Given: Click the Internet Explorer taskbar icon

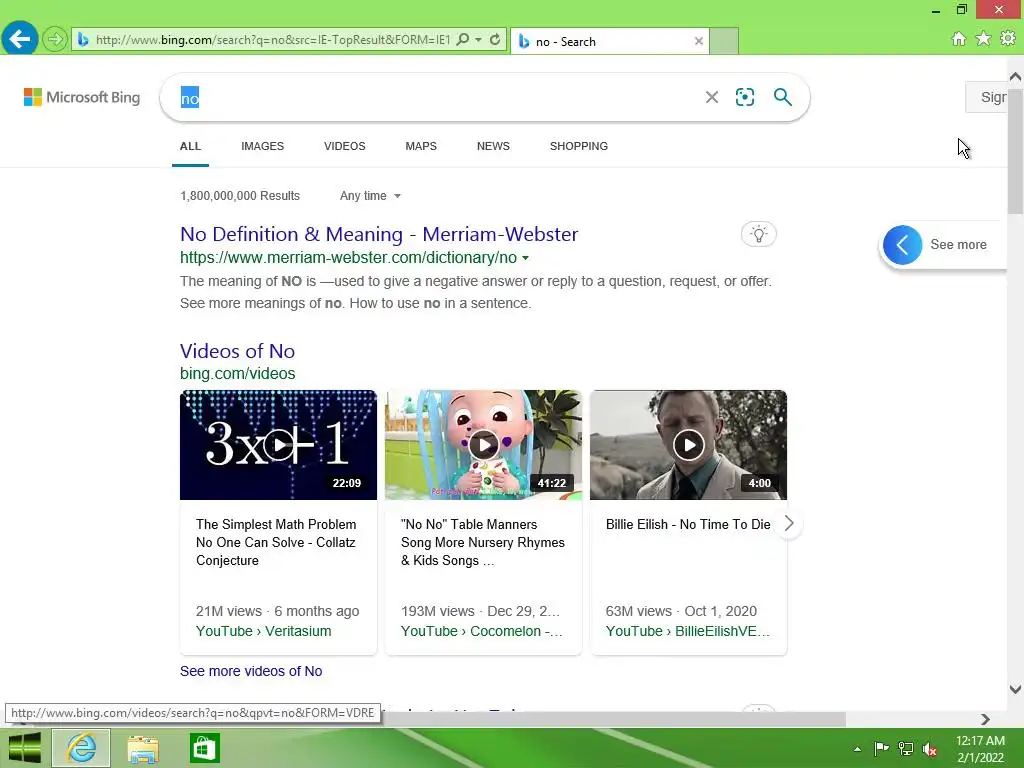Looking at the screenshot, I should coord(82,748).
